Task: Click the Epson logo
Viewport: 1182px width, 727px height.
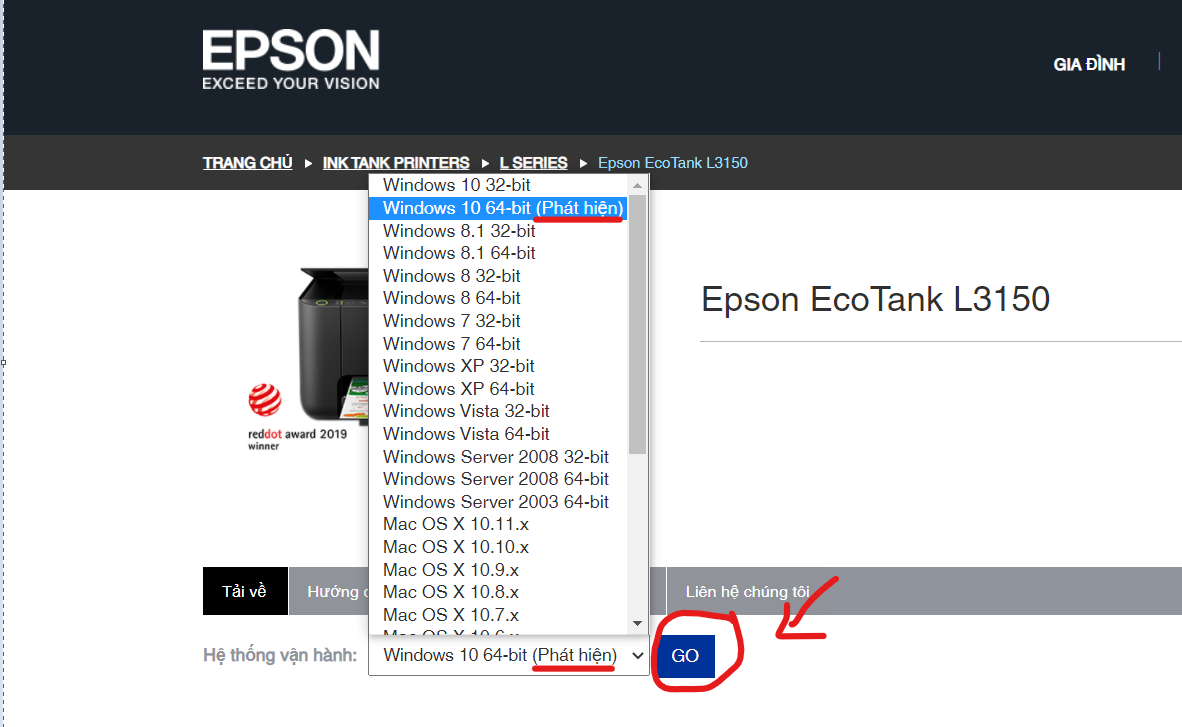Action: (290, 59)
